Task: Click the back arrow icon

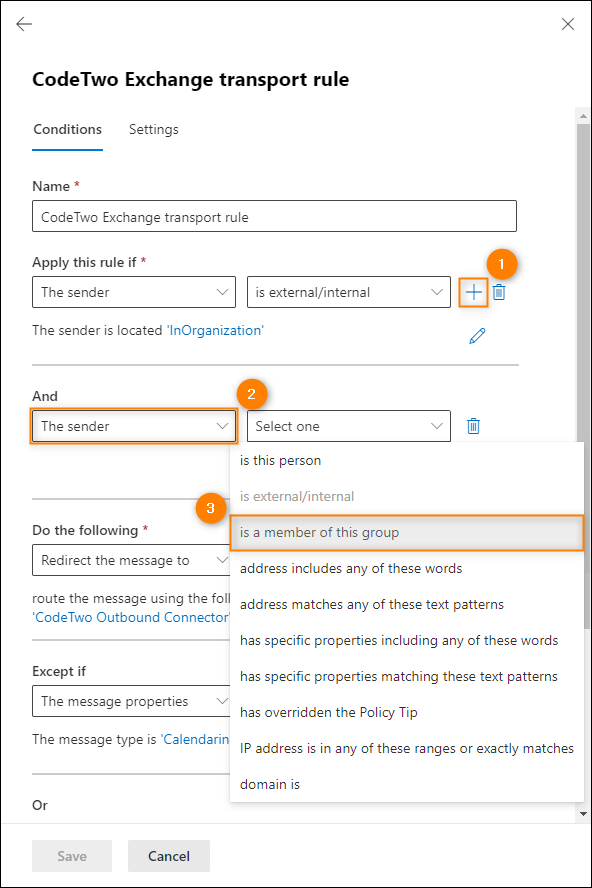Action: tap(24, 24)
